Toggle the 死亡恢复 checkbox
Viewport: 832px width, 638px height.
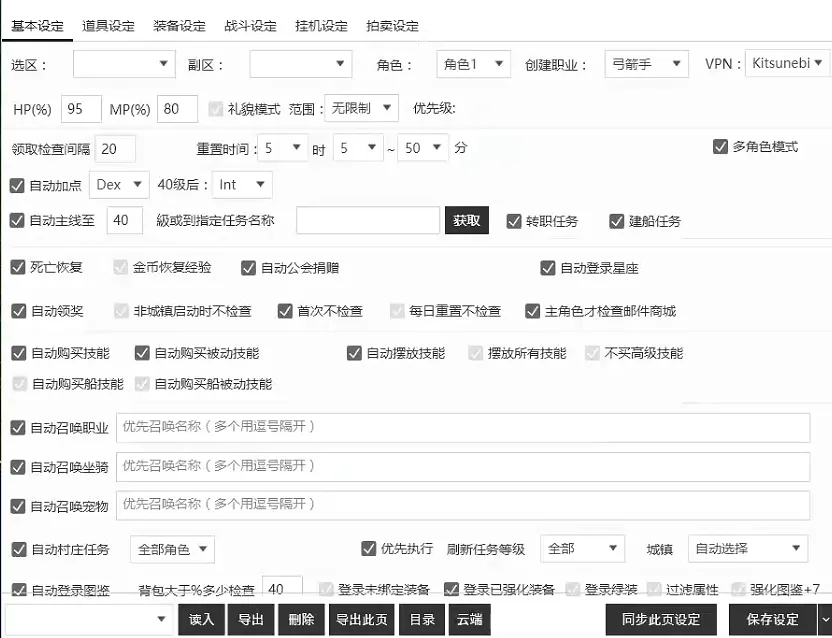coord(16,268)
